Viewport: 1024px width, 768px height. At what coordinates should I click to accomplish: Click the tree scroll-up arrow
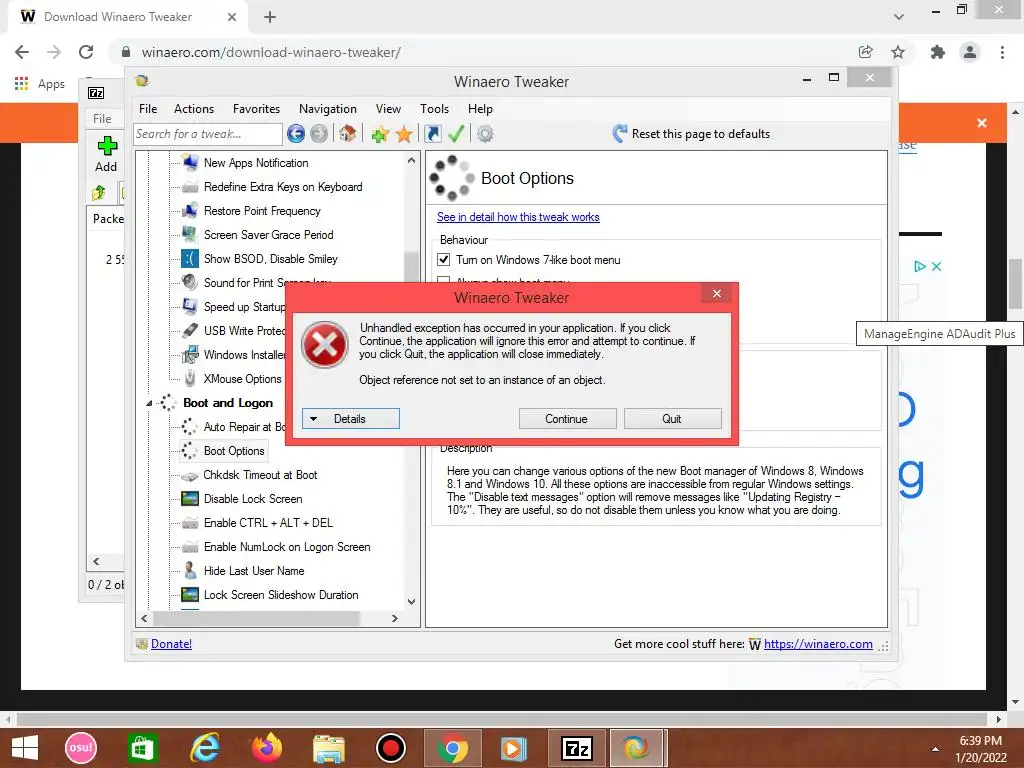411,160
